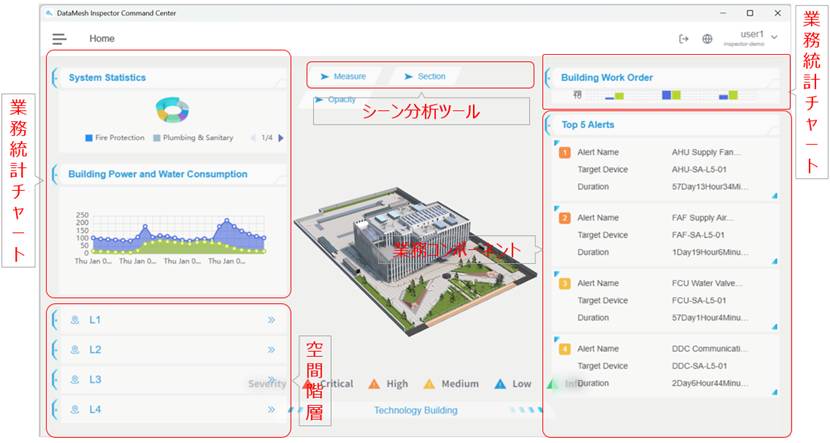The width and height of the screenshot is (830, 443).
Task: Expand the L3 floor chevron
Action: [271, 380]
